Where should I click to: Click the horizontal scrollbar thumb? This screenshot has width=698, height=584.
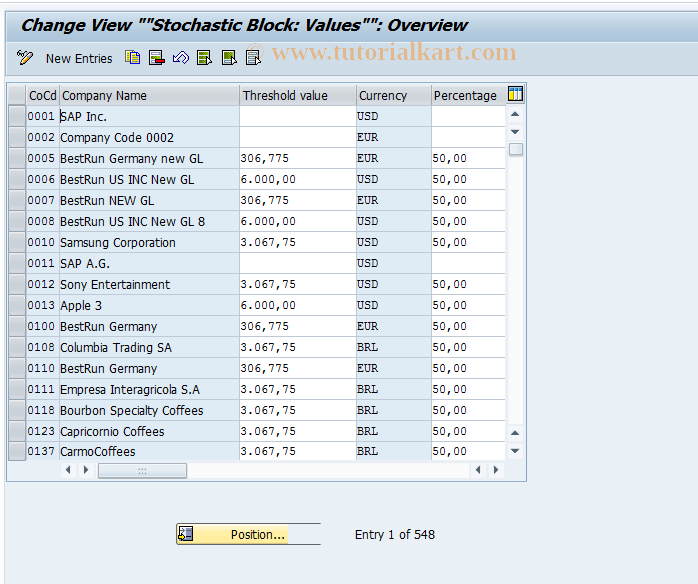pos(142,470)
